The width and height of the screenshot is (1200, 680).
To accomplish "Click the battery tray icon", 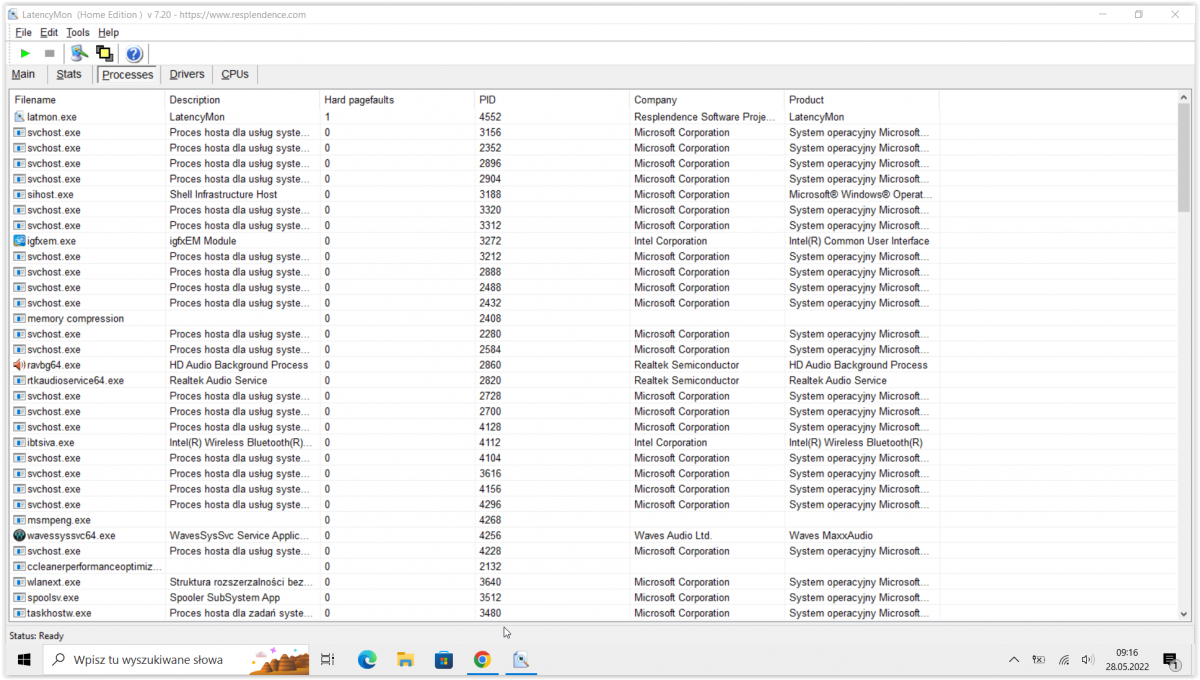I will pyautogui.click(x=1039, y=660).
